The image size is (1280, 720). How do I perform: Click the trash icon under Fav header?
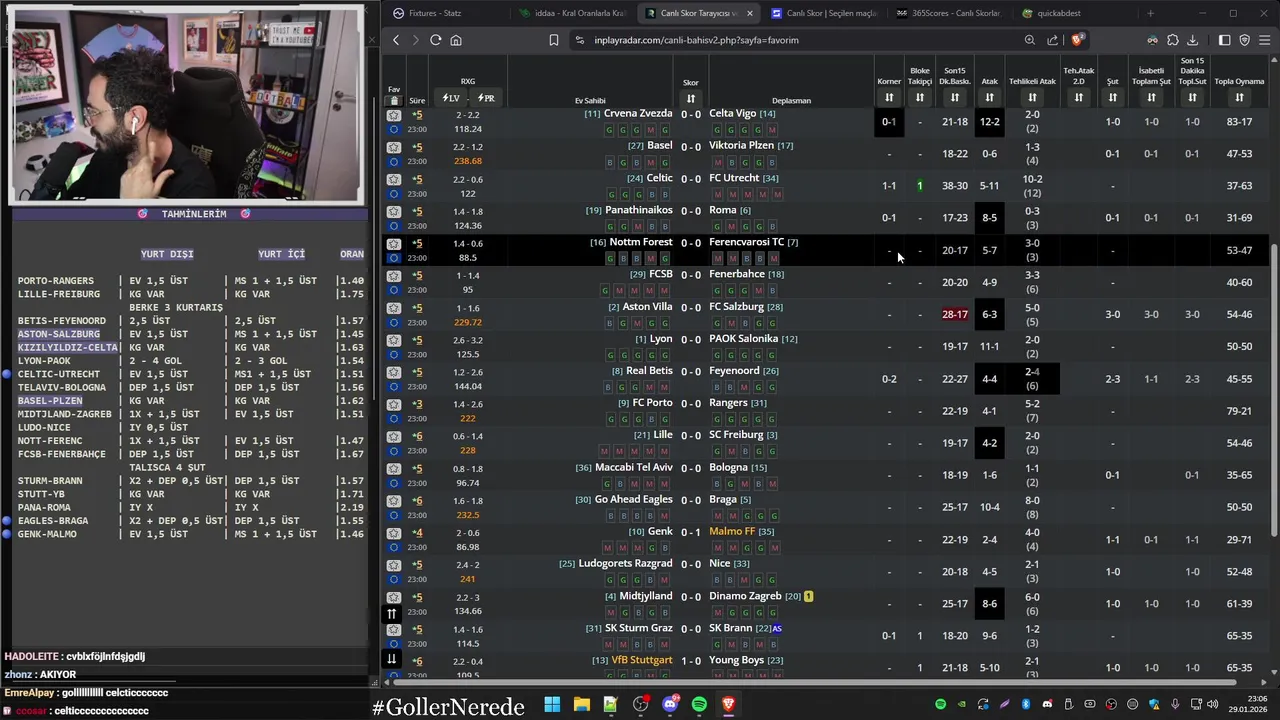[394, 100]
